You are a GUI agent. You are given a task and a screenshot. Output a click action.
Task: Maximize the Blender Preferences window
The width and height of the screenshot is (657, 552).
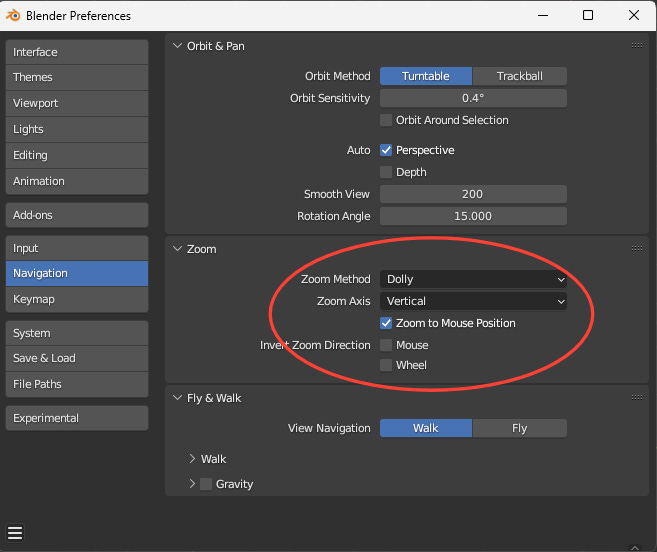pos(588,16)
